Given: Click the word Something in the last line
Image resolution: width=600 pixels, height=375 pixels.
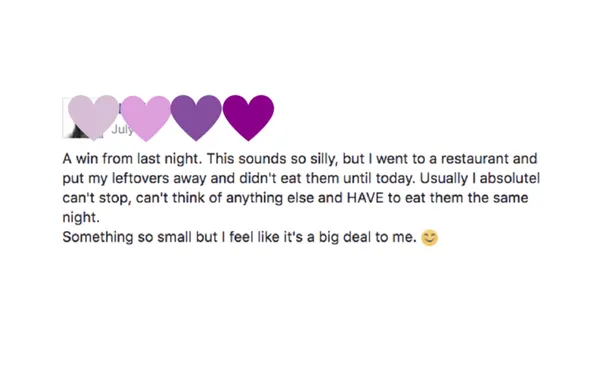Looking at the screenshot, I should (x=98, y=237).
